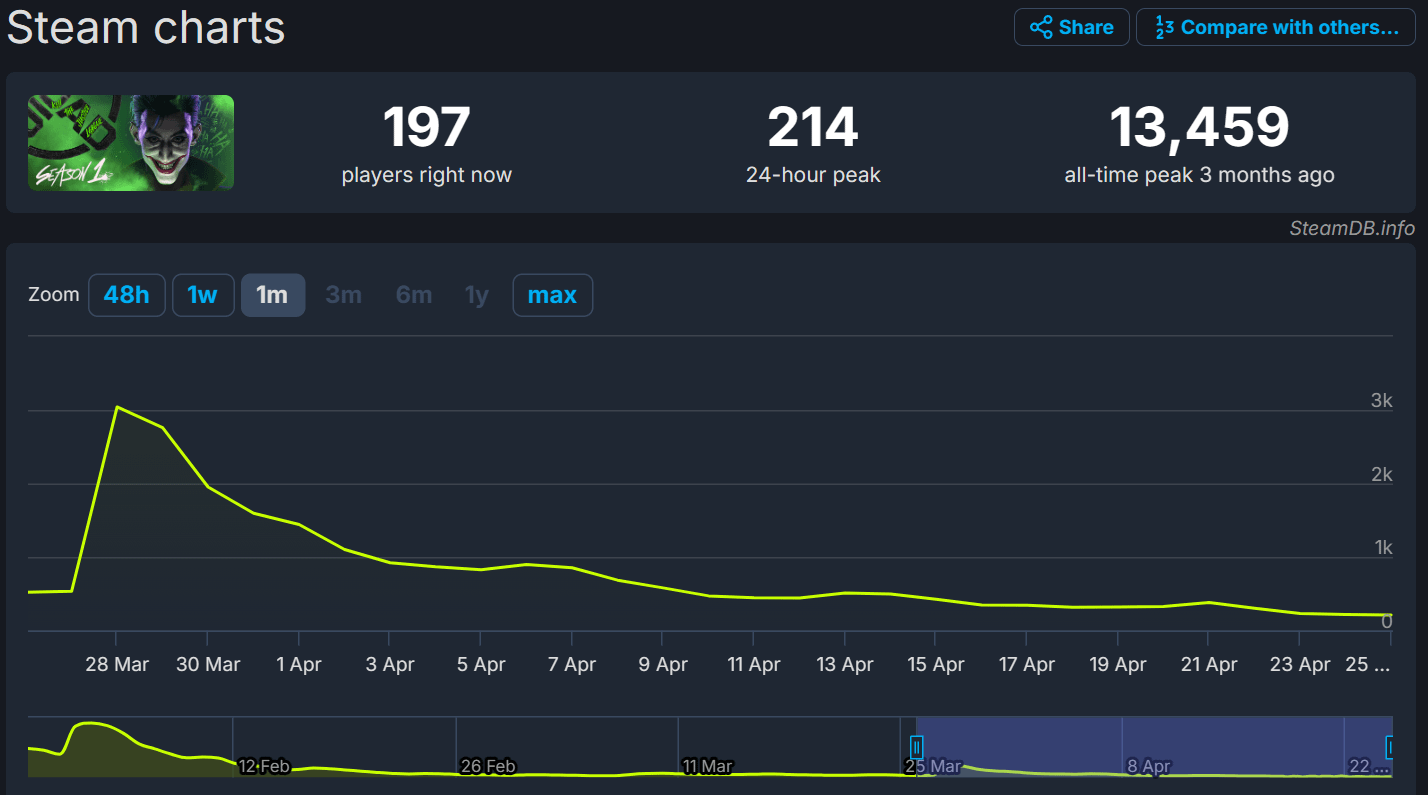Click the Zoom label
This screenshot has width=1428, height=795.
[54, 295]
